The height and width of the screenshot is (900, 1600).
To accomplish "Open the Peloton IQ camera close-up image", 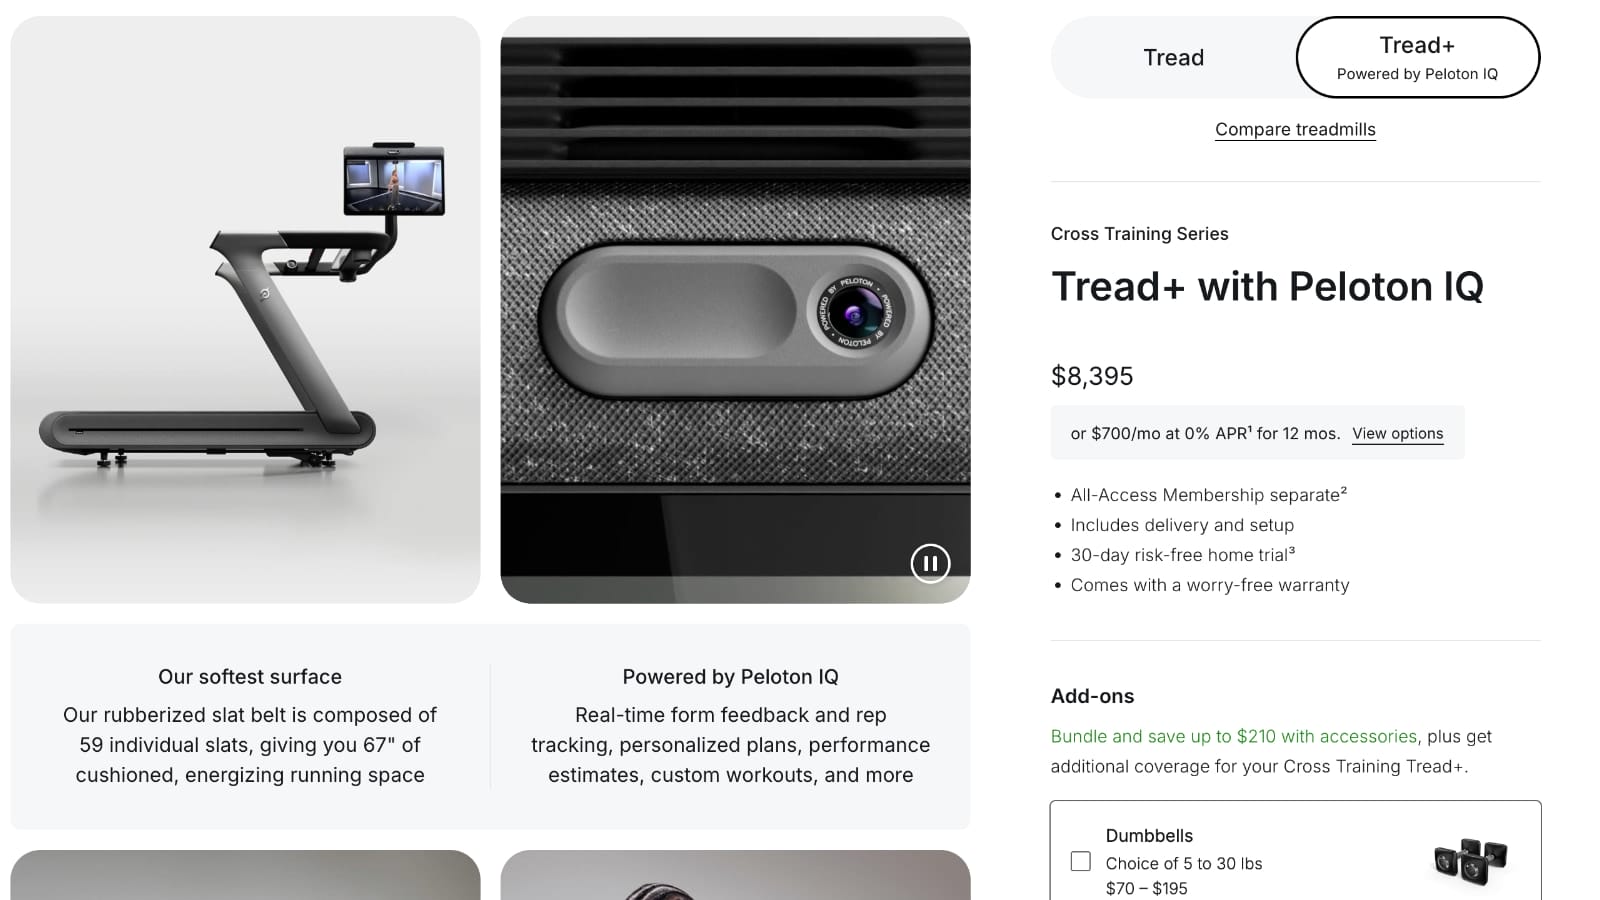I will pos(735,309).
